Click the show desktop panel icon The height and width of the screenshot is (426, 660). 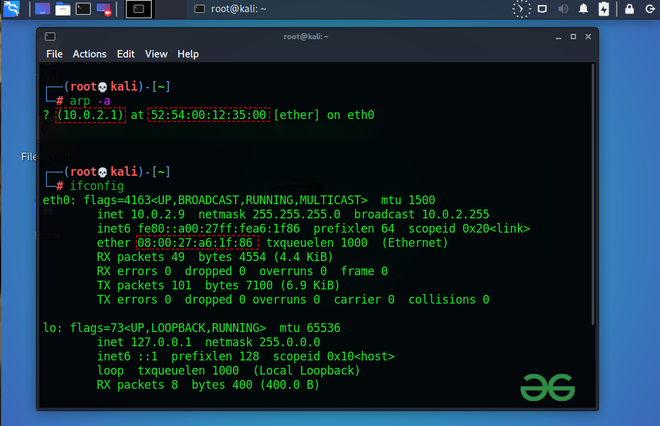pos(42,9)
